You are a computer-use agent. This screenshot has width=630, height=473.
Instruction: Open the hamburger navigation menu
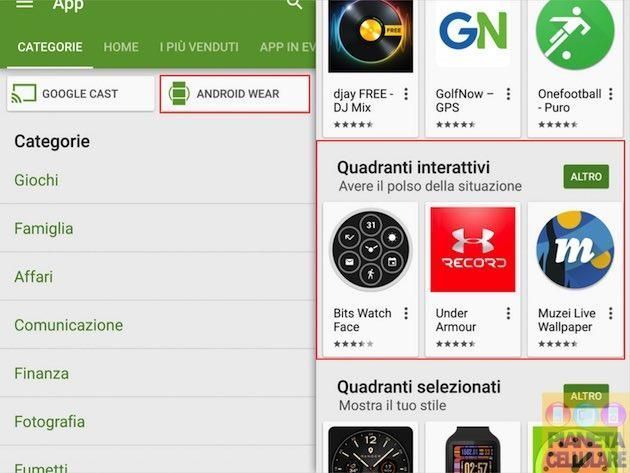tap(24, 4)
